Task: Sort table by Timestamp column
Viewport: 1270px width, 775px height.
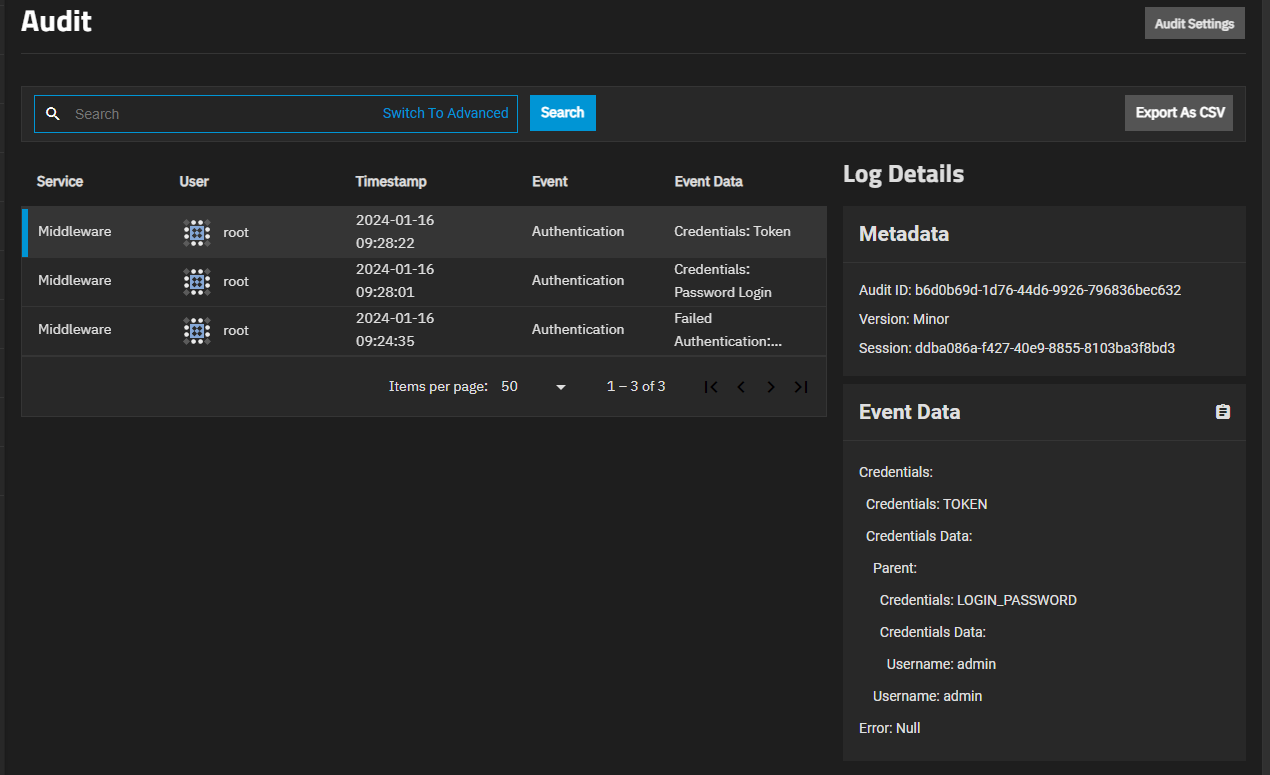Action: [391, 182]
